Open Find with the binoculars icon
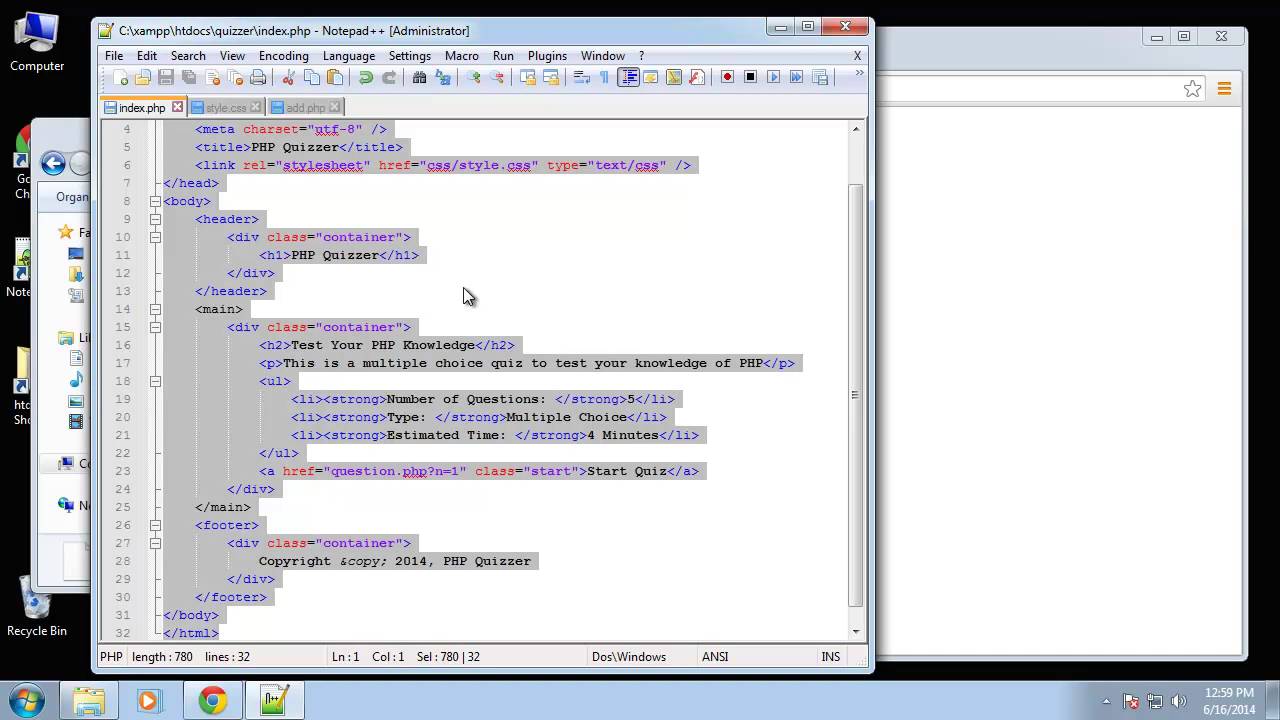This screenshot has width=1280, height=720. click(420, 77)
